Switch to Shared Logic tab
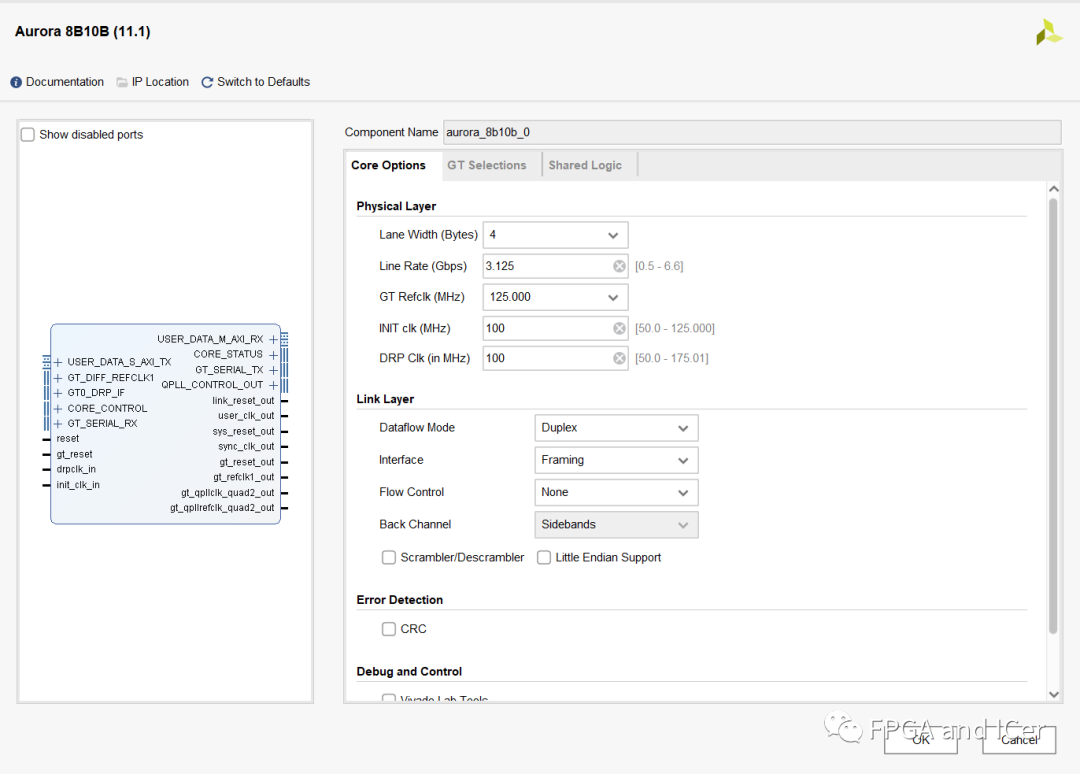Viewport: 1080px width, 774px height. [x=585, y=165]
